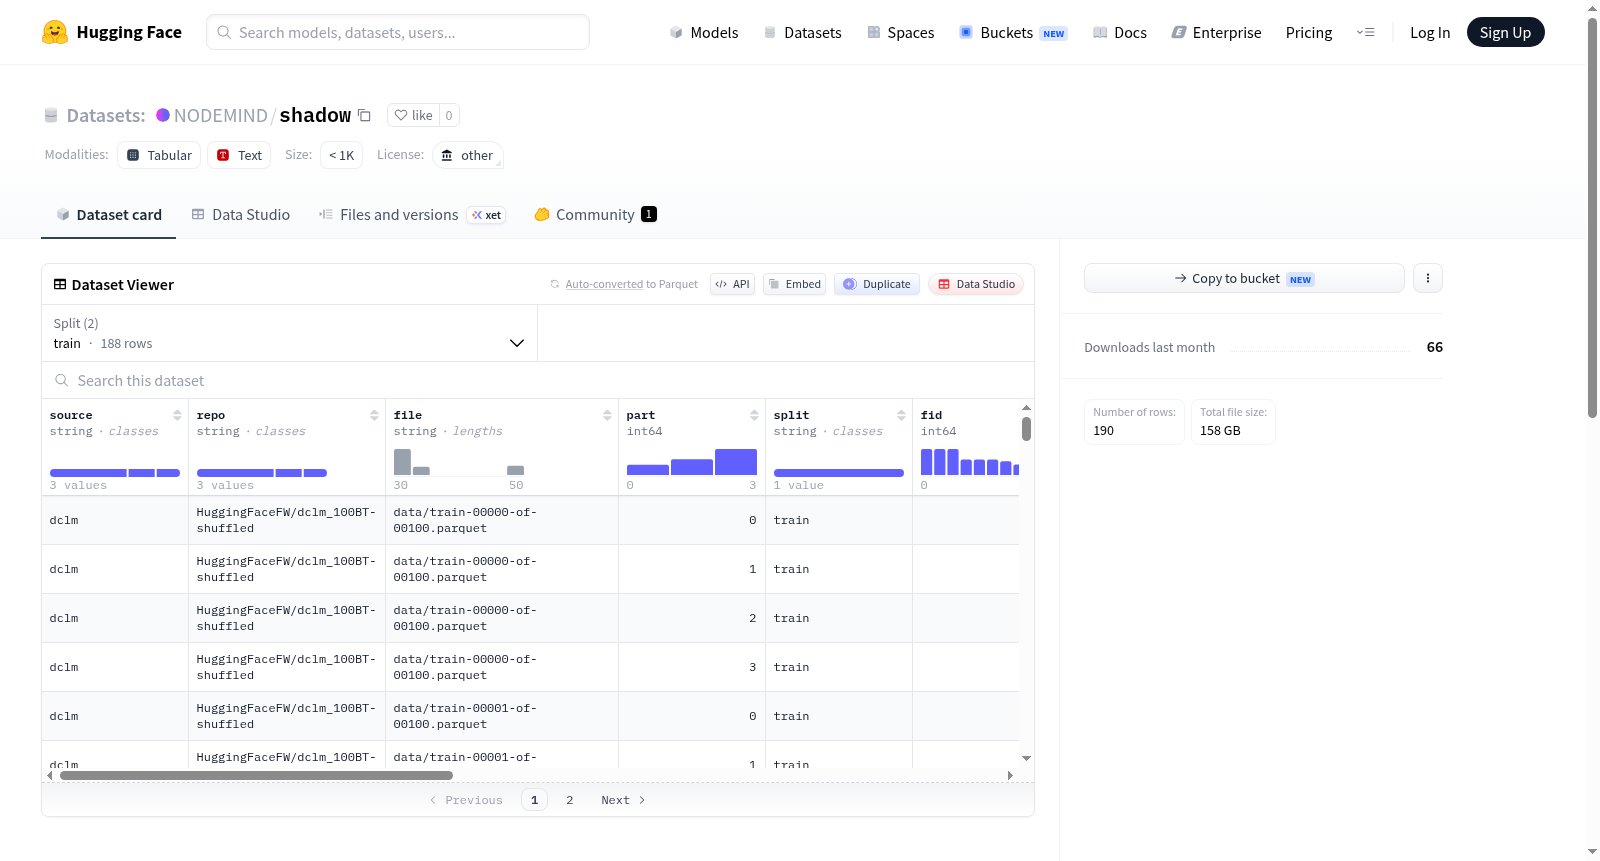Click the Downloads last month value 66
Image resolution: width=1600 pixels, height=861 pixels.
[x=1435, y=347]
